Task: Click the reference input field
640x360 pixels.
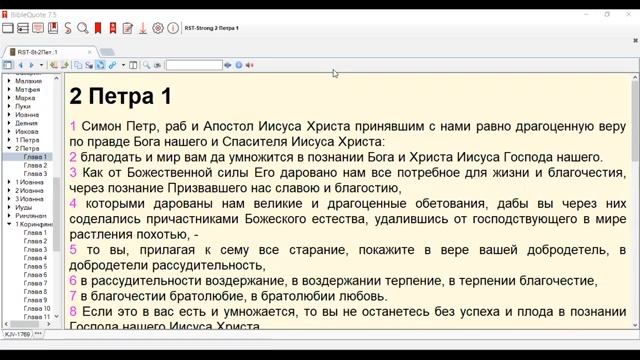Action: click(194, 65)
